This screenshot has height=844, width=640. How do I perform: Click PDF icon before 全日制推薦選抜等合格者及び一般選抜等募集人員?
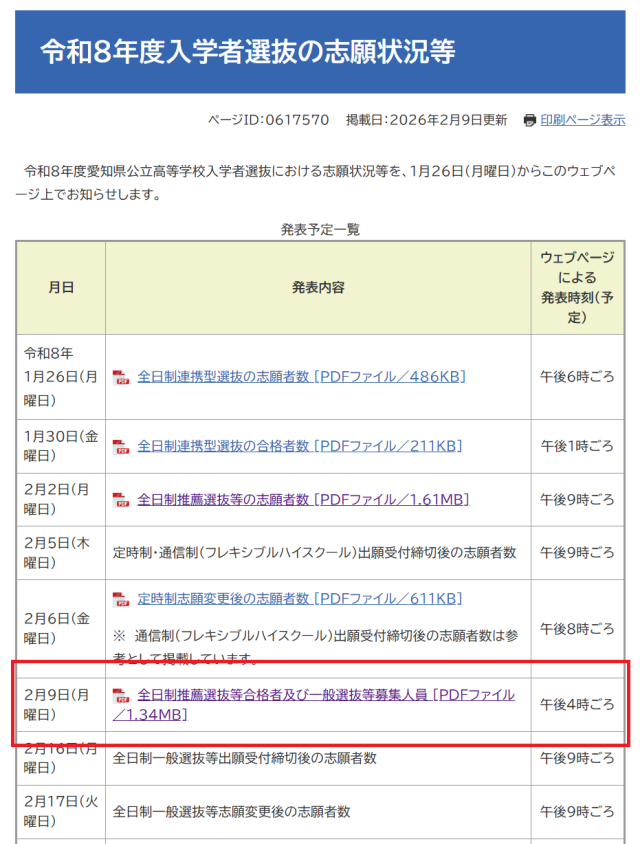pos(121,696)
